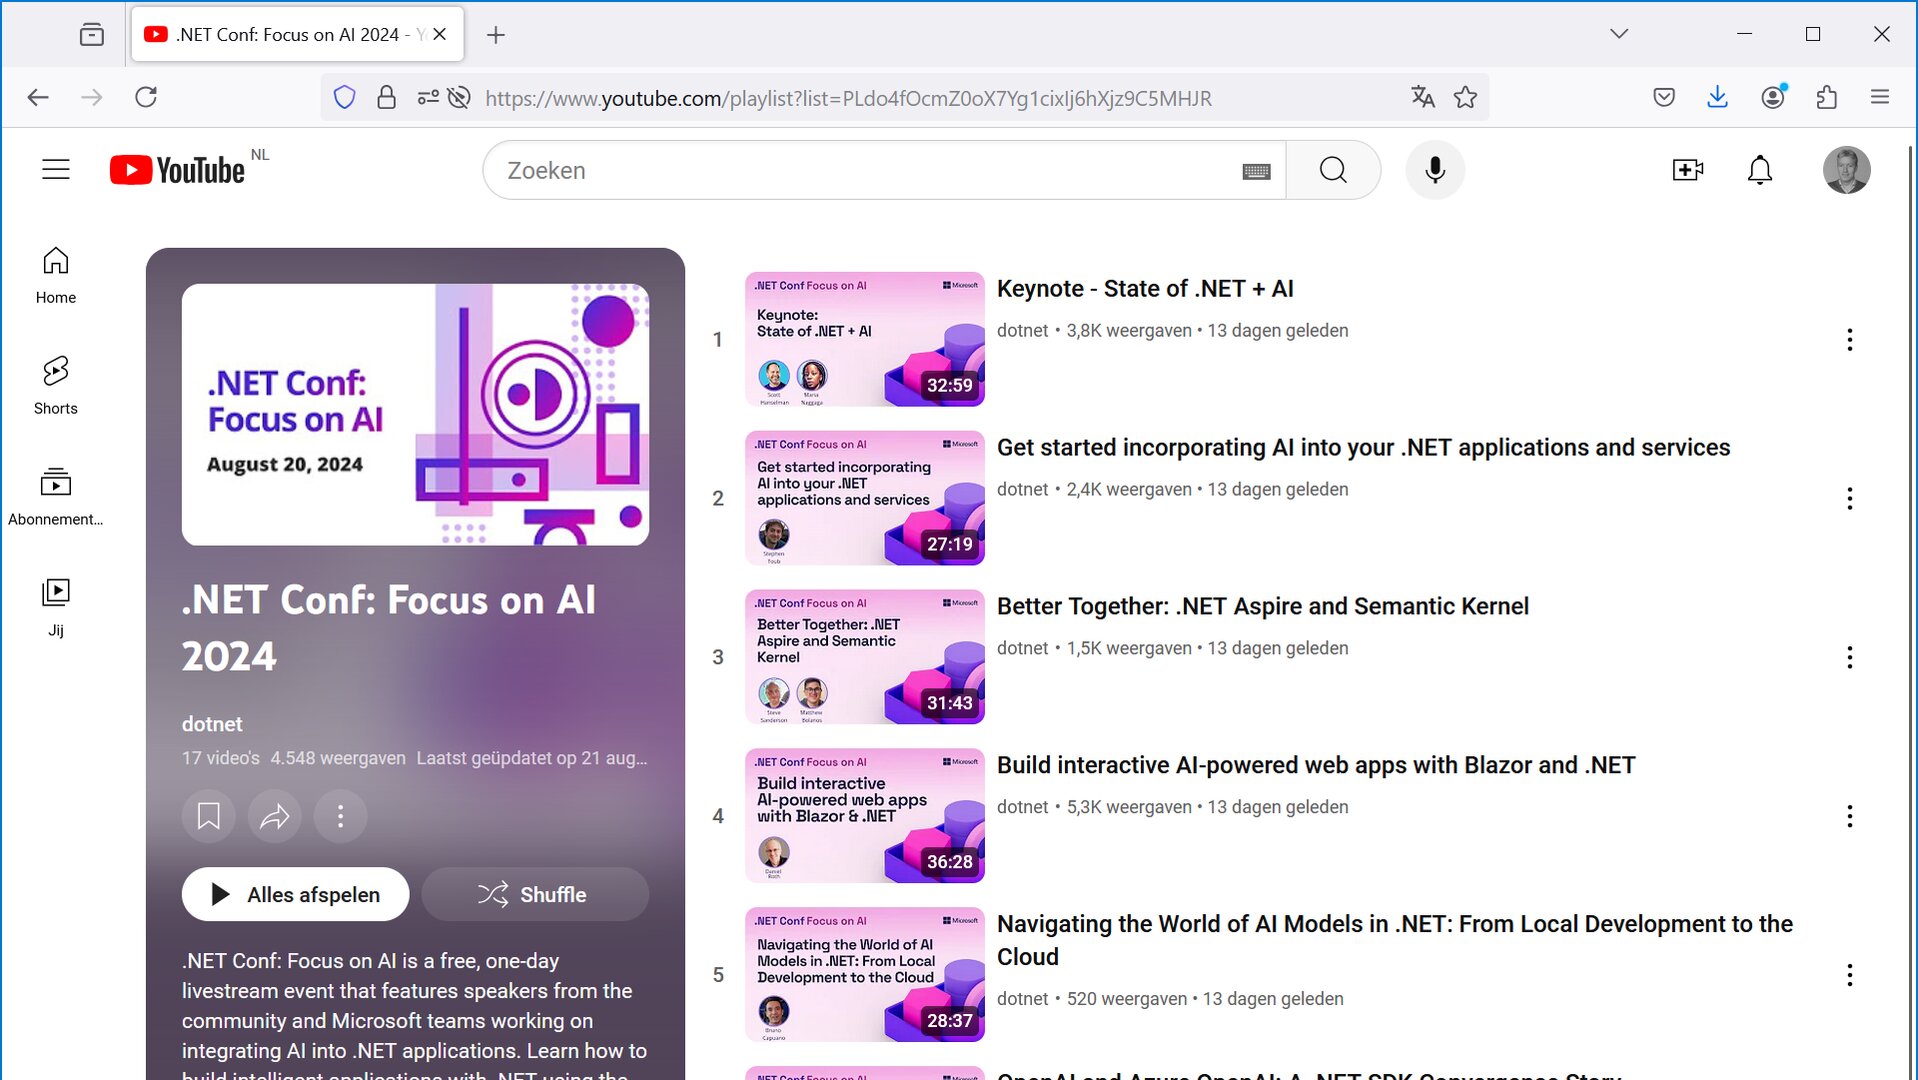Select Home in the sidebar

tap(55, 275)
